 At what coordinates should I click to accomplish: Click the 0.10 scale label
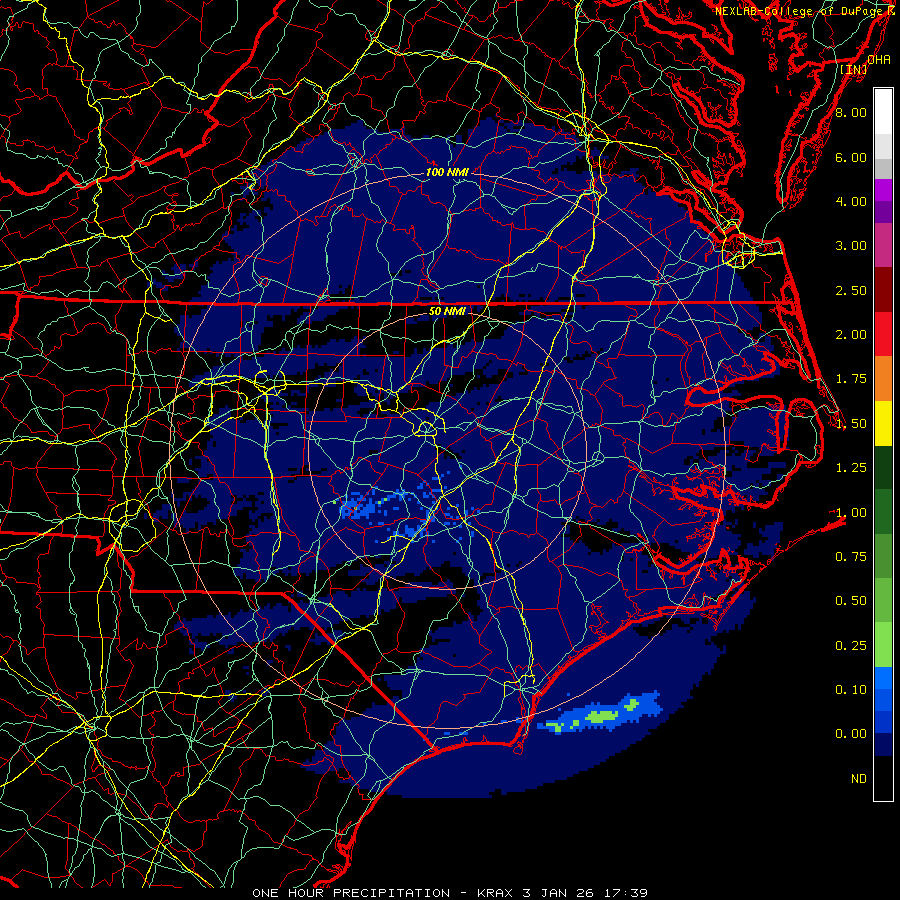[851, 690]
